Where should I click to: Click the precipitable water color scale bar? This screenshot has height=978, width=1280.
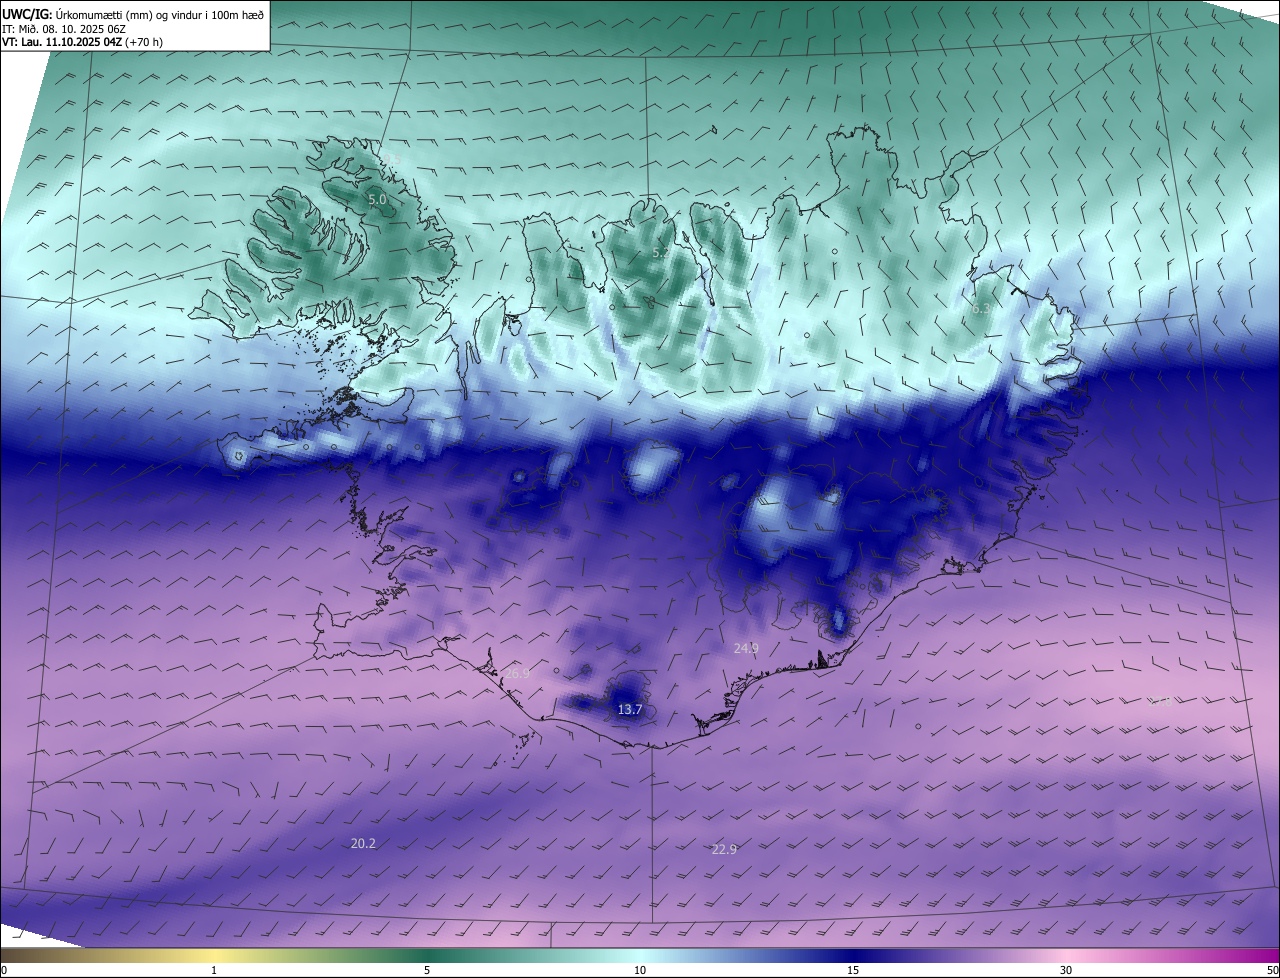pos(640,956)
